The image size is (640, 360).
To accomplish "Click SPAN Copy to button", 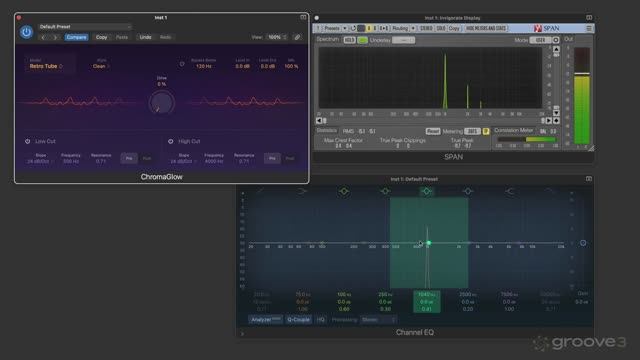I will coord(454,28).
